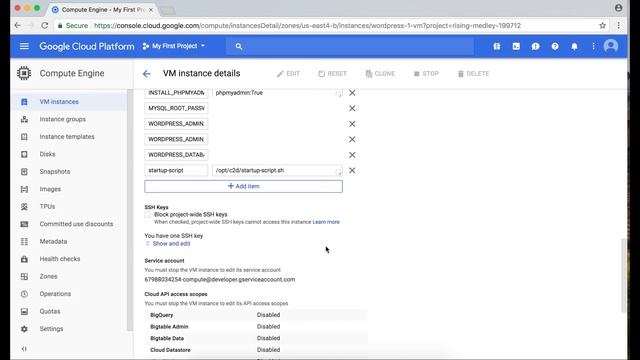This screenshot has height=360, width=640.
Task: Remove the MYSQL_ROOT_PASSWORD metadata row
Action: tap(352, 109)
